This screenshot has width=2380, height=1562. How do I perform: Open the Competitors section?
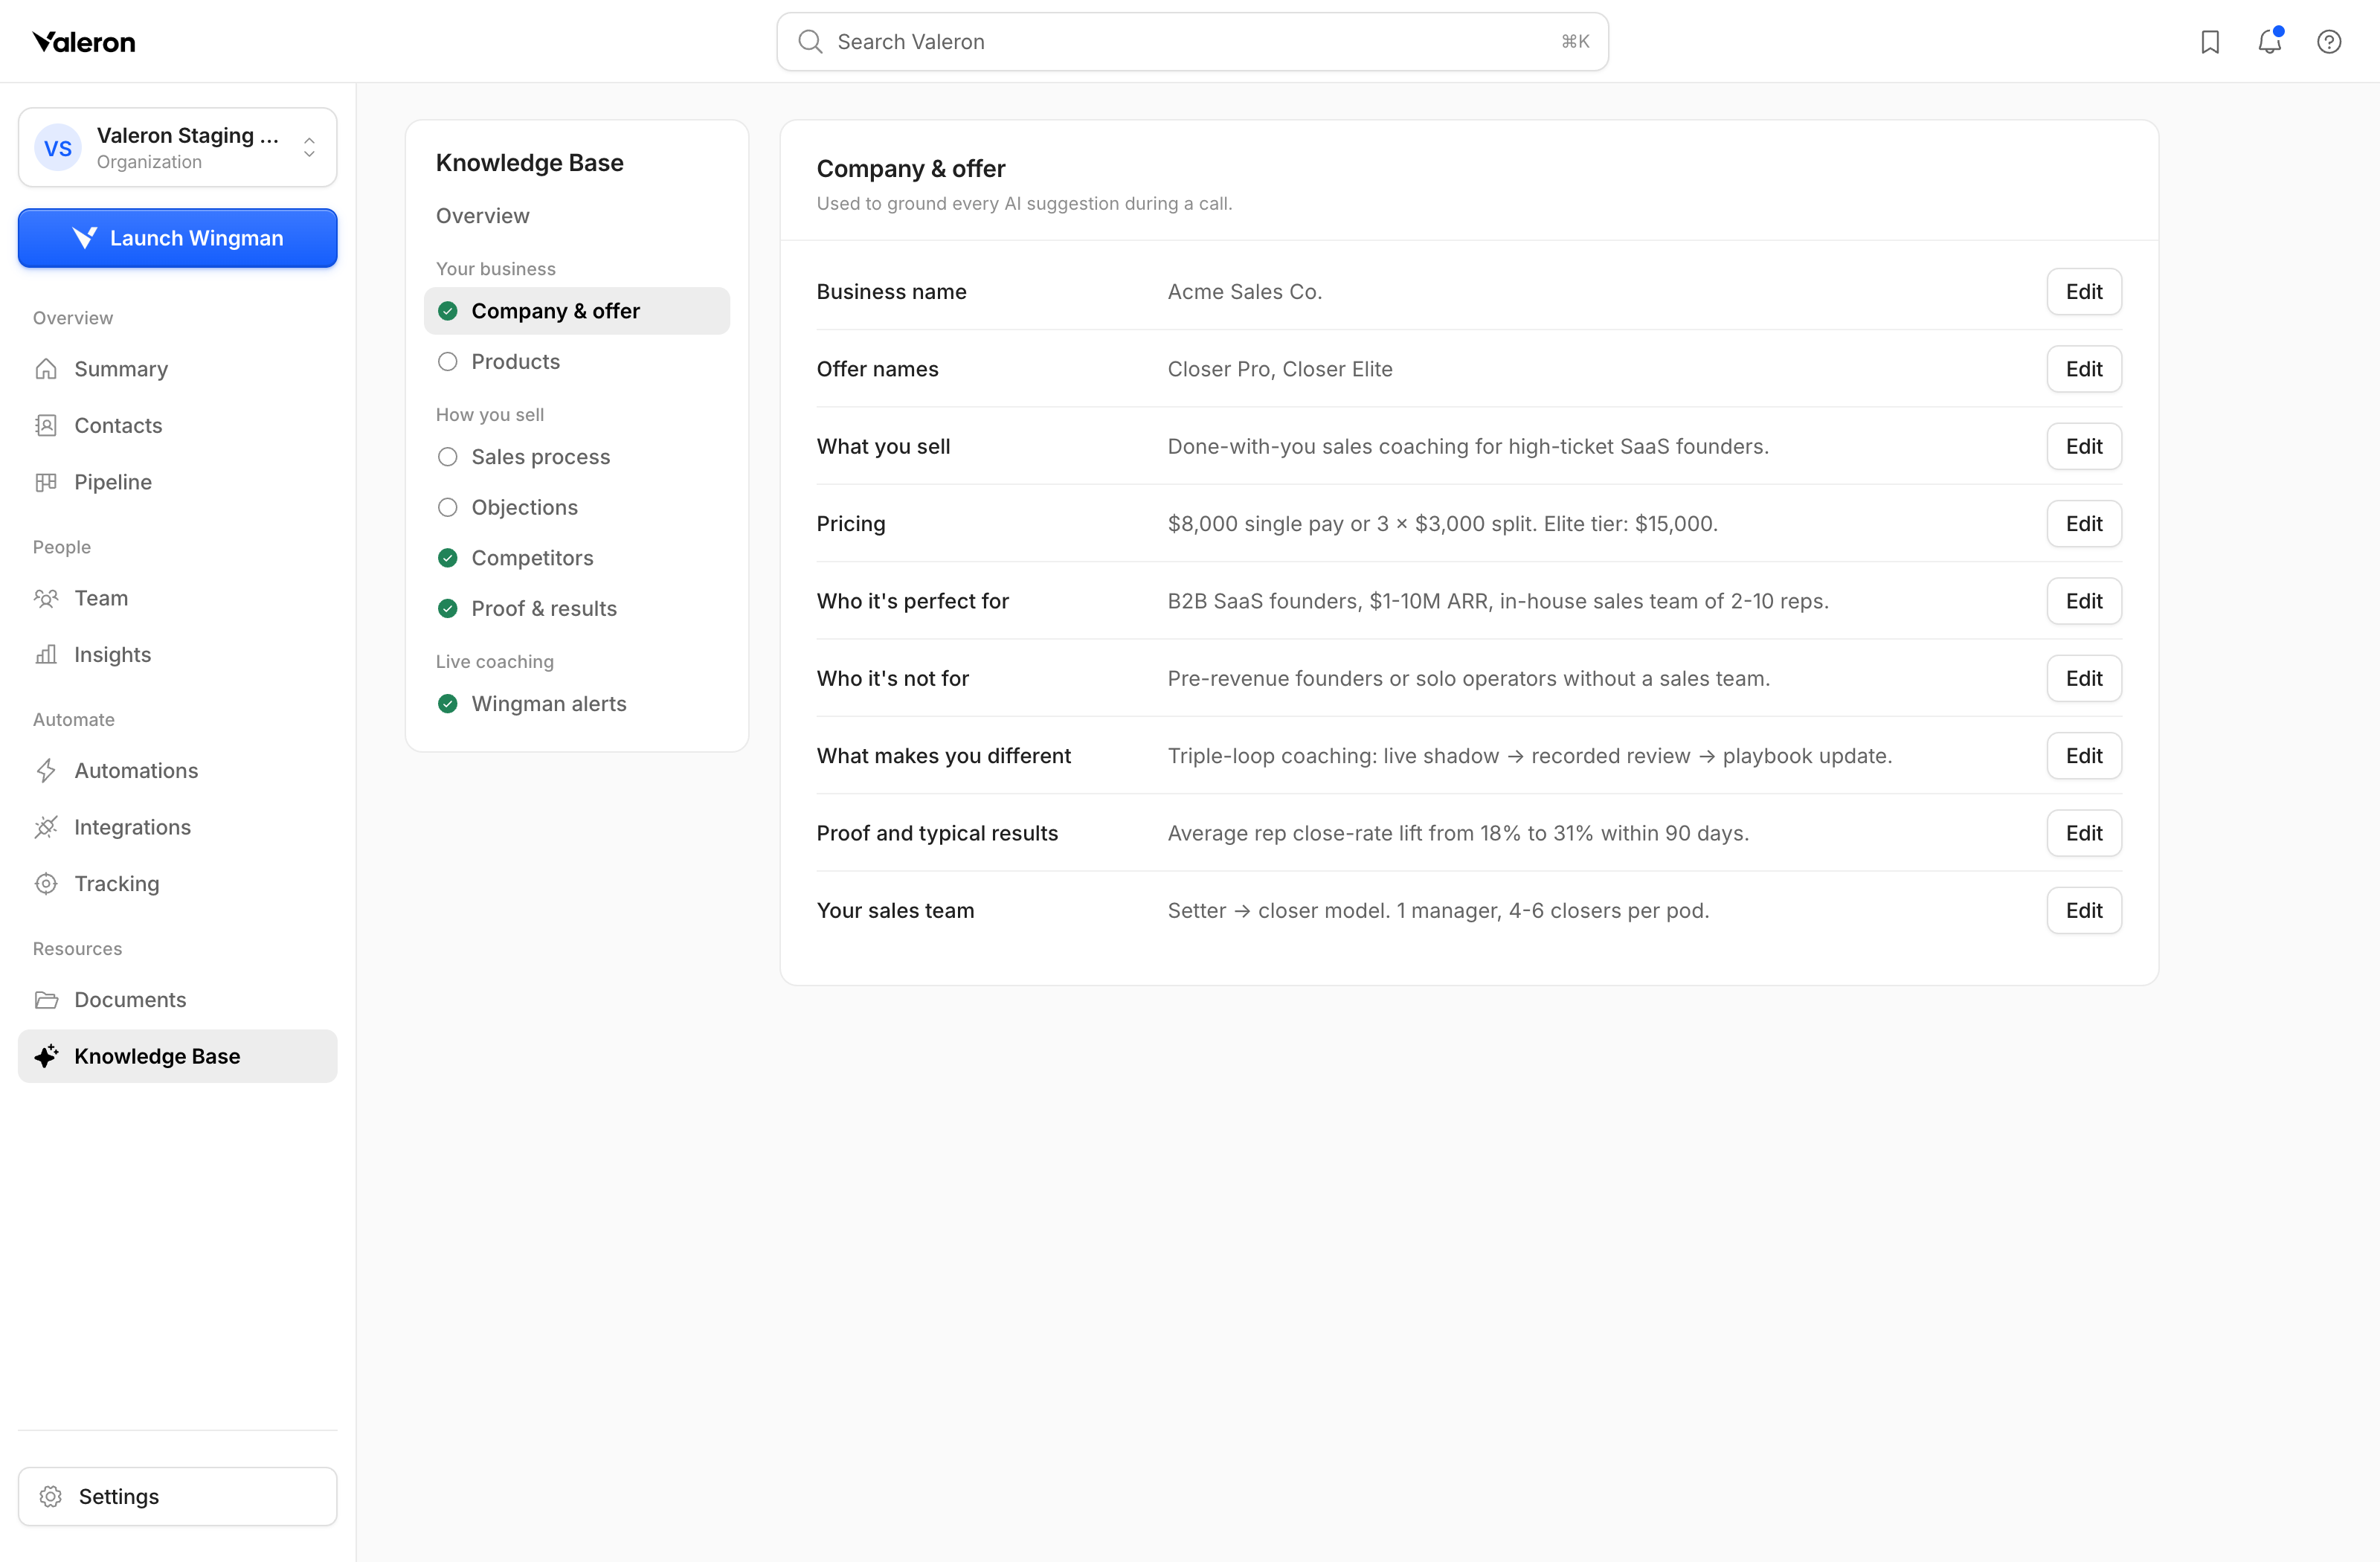coord(577,558)
